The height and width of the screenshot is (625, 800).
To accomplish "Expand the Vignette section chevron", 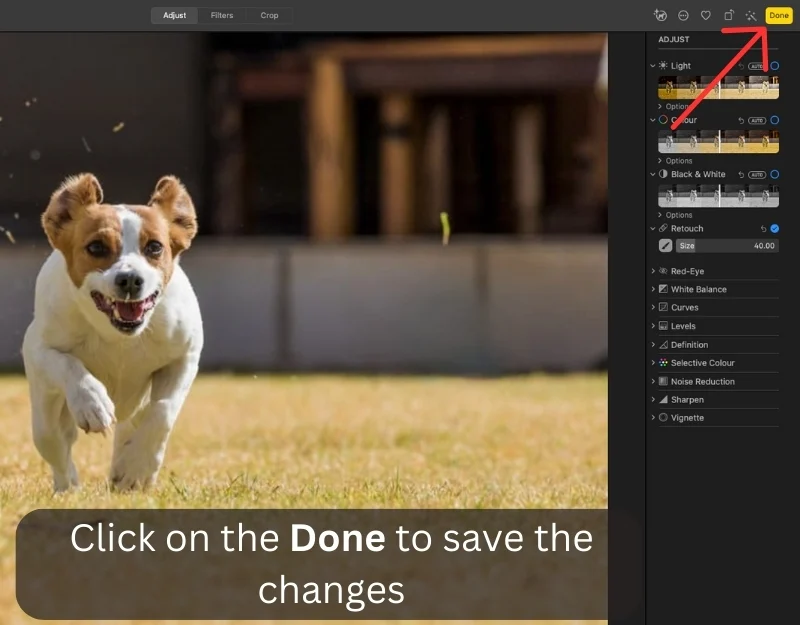I will point(653,417).
